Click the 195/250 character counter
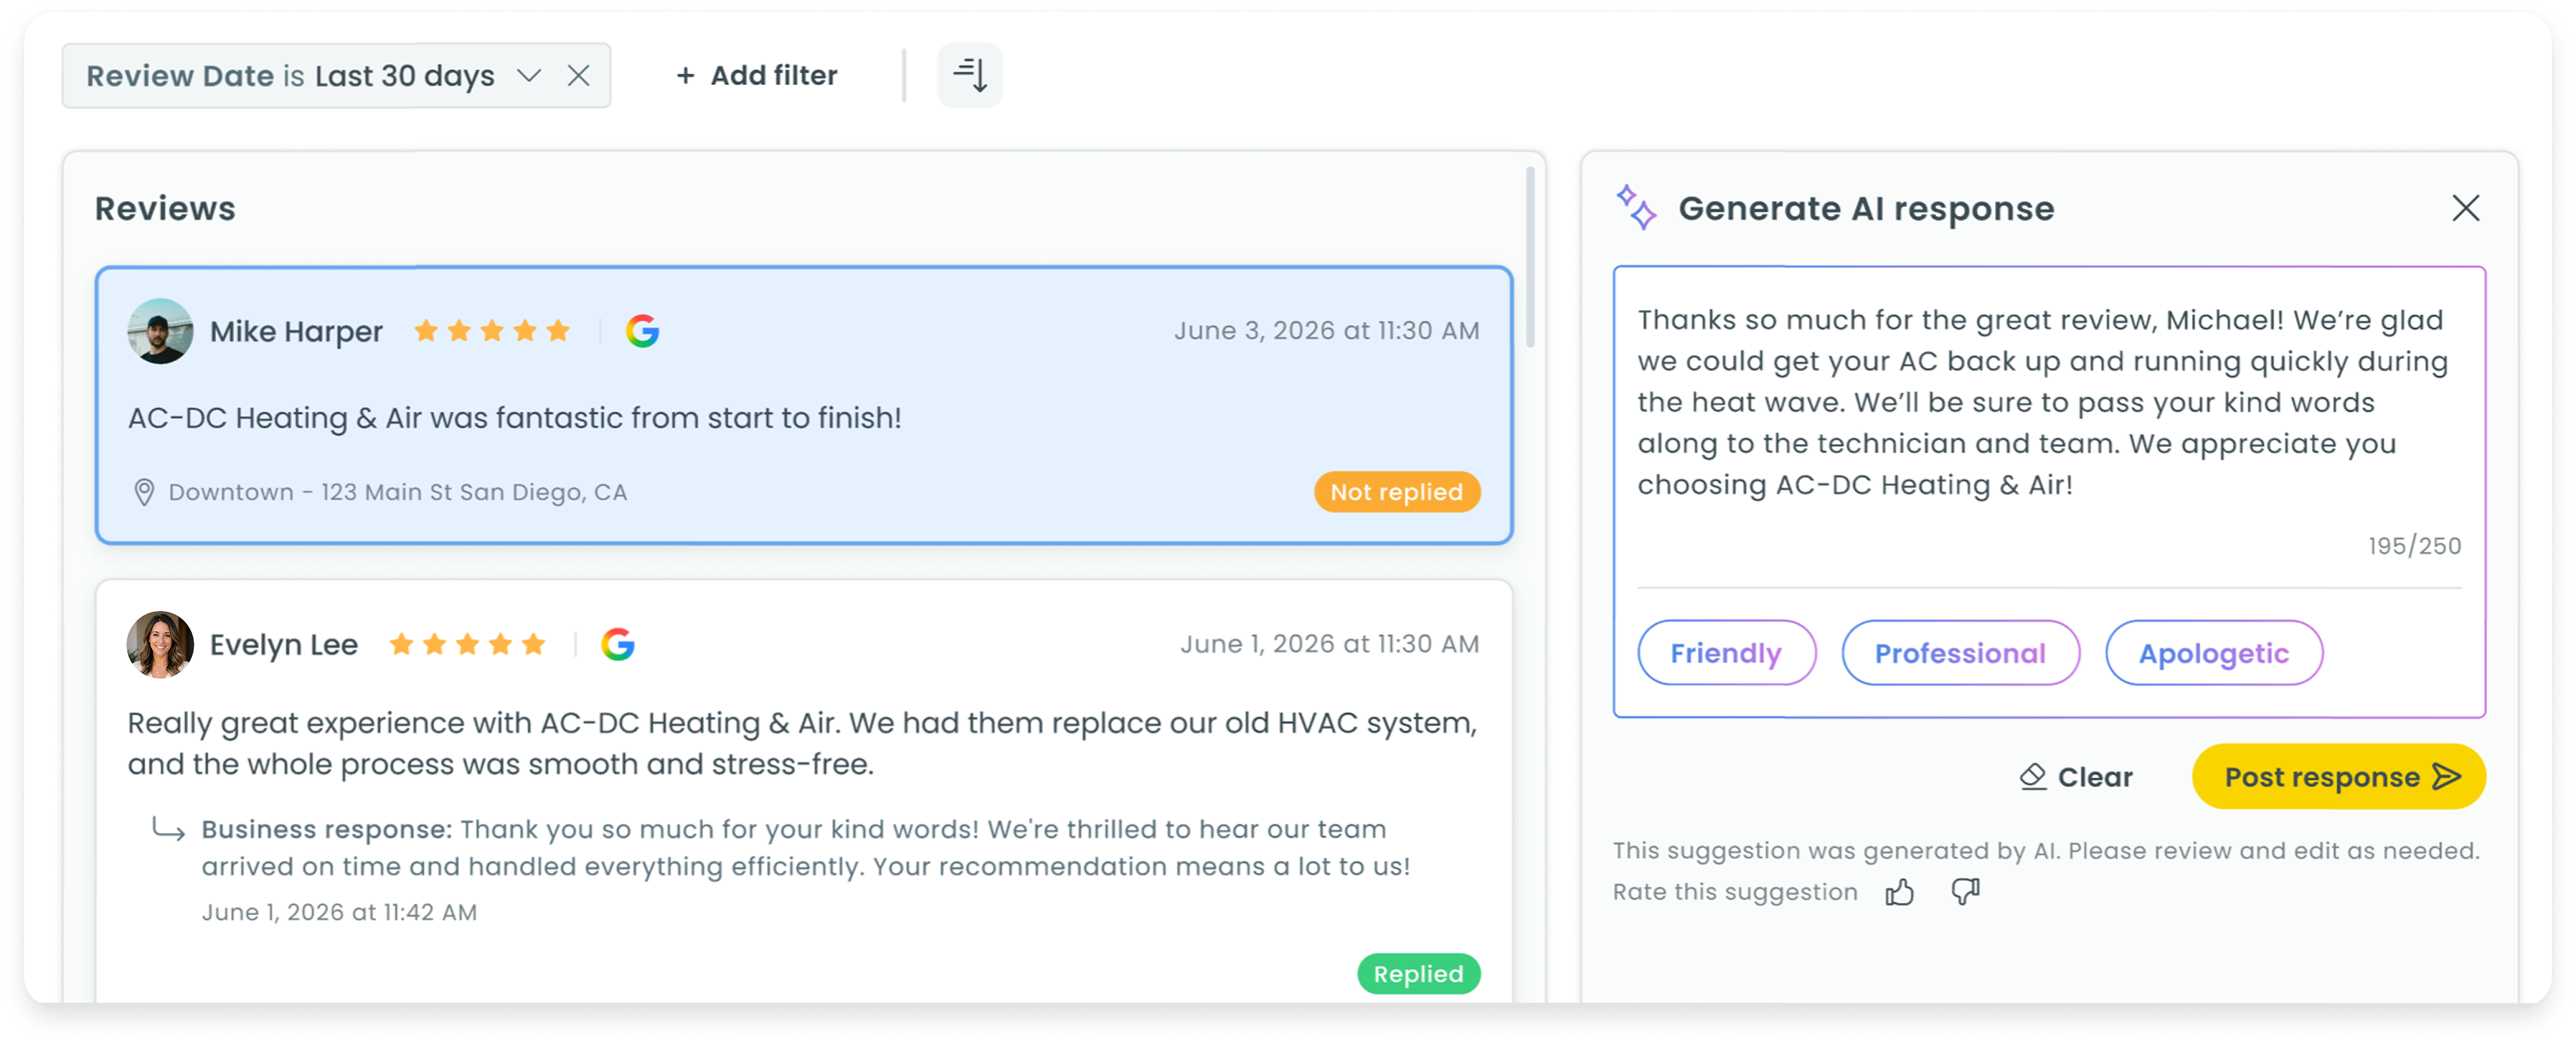2576x1043 pixels. [x=2414, y=546]
